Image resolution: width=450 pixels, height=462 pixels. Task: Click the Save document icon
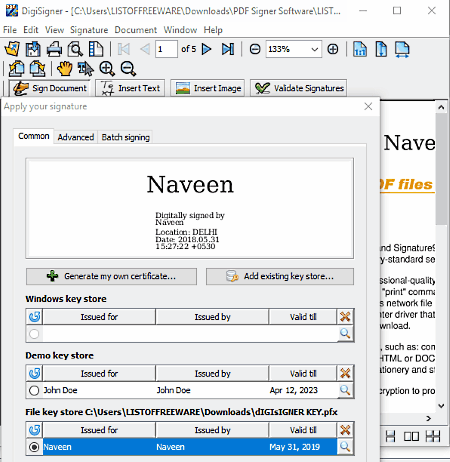coord(33,49)
